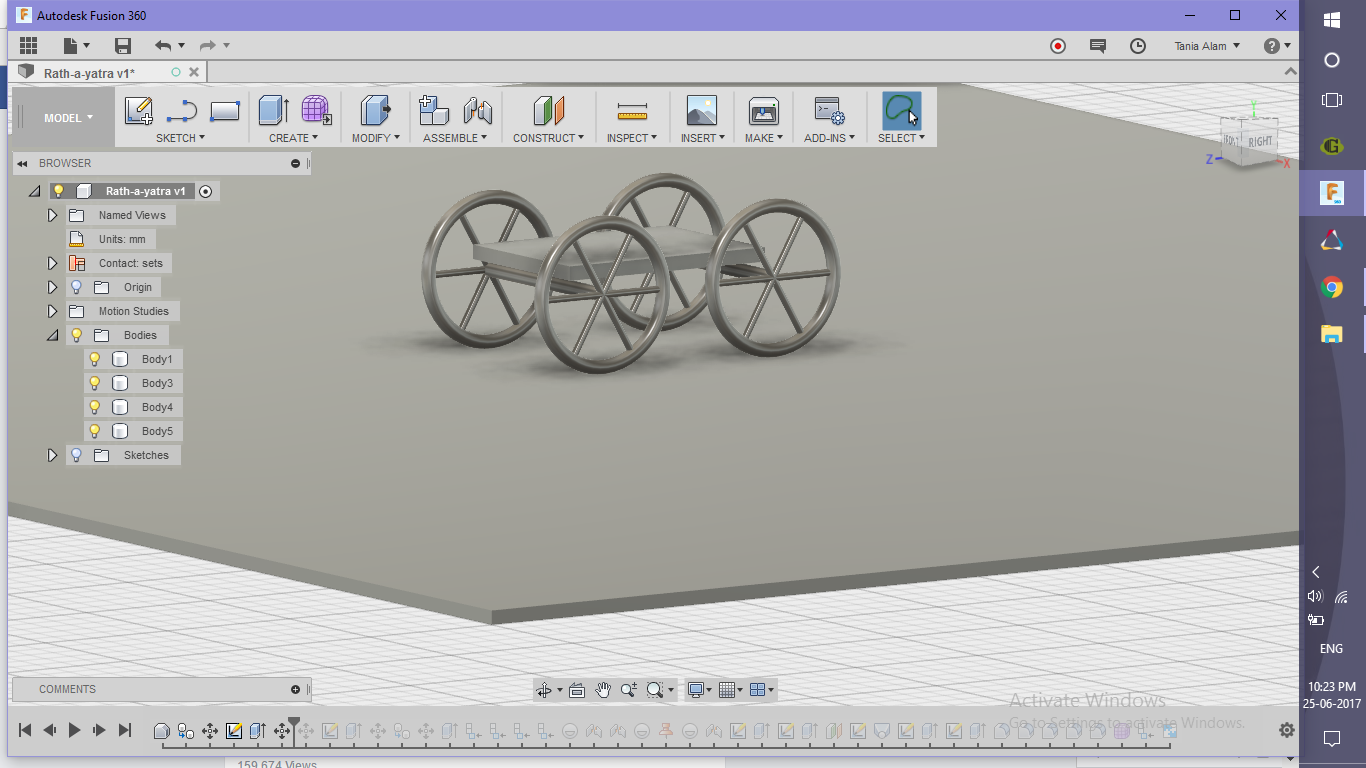Hide the Bodies folder
Viewport: 1366px width, 768px height.
point(76,335)
